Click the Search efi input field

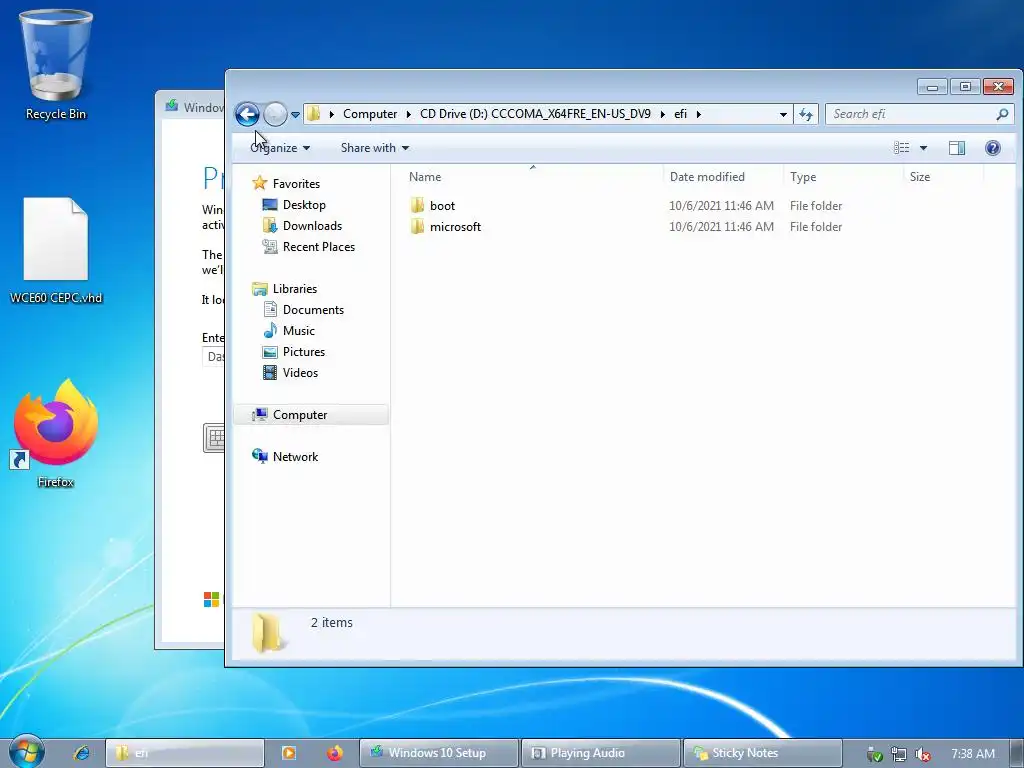911,114
